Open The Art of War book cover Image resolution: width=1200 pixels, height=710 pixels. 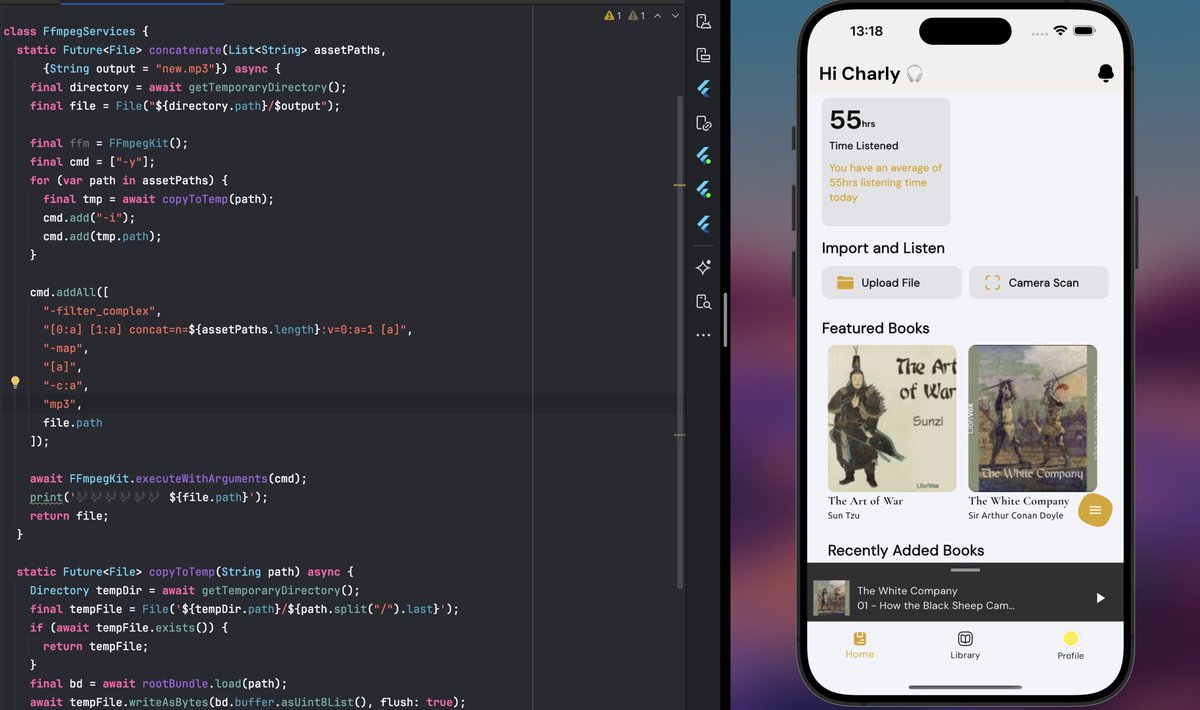892,418
